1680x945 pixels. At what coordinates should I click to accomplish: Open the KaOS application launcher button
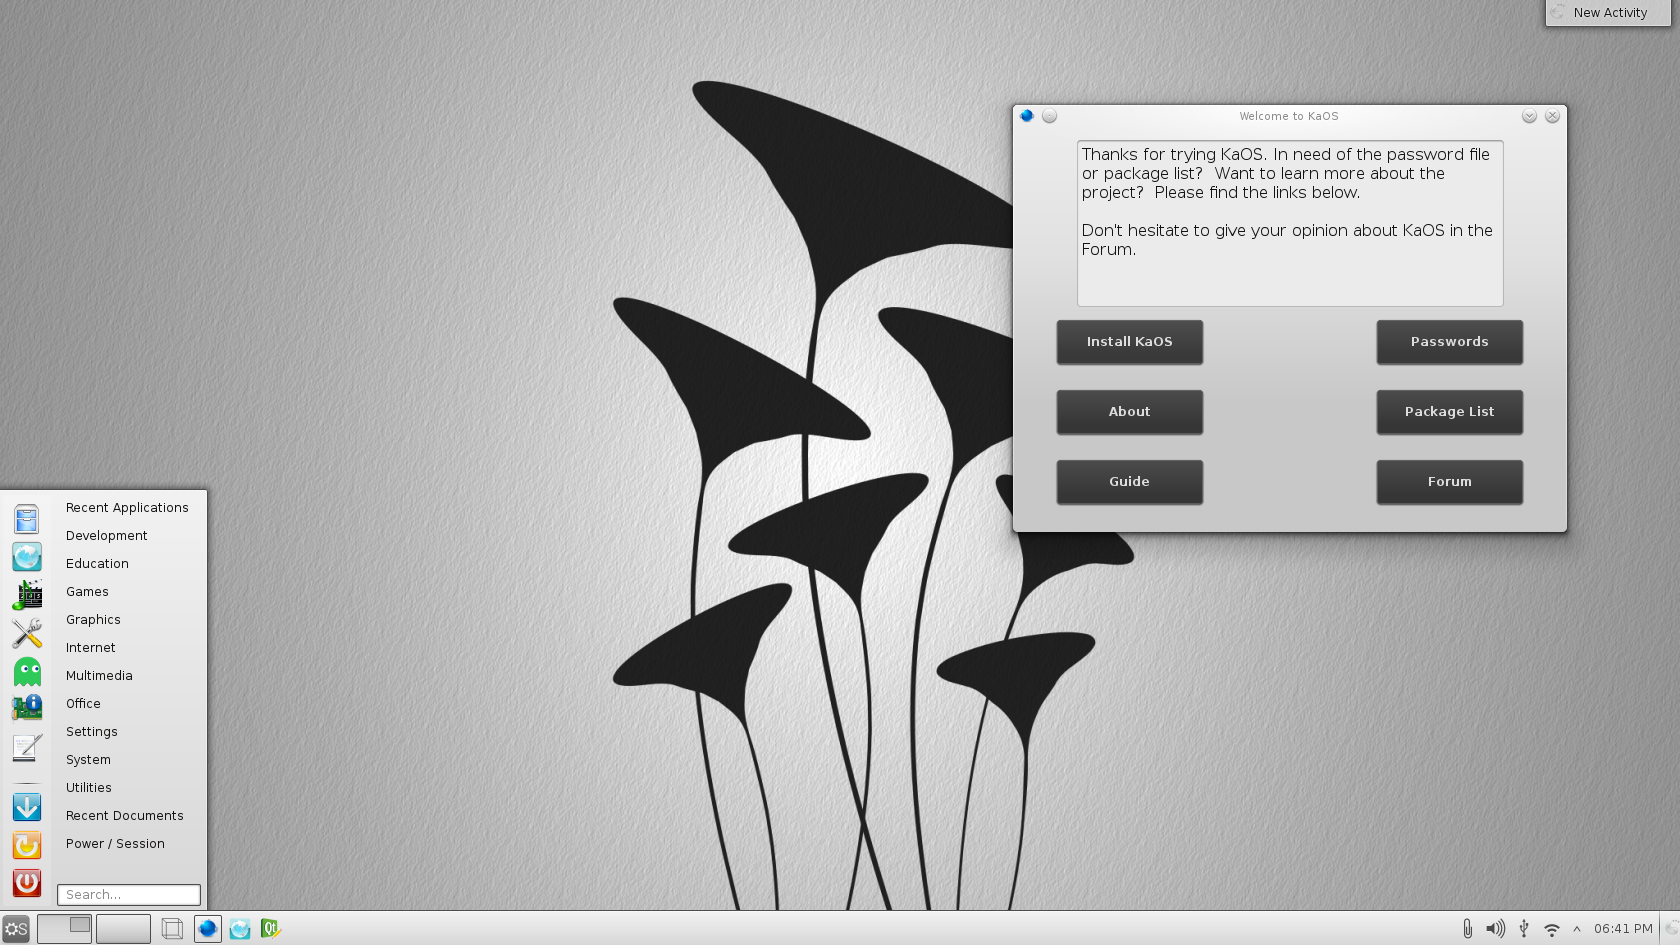click(x=16, y=929)
